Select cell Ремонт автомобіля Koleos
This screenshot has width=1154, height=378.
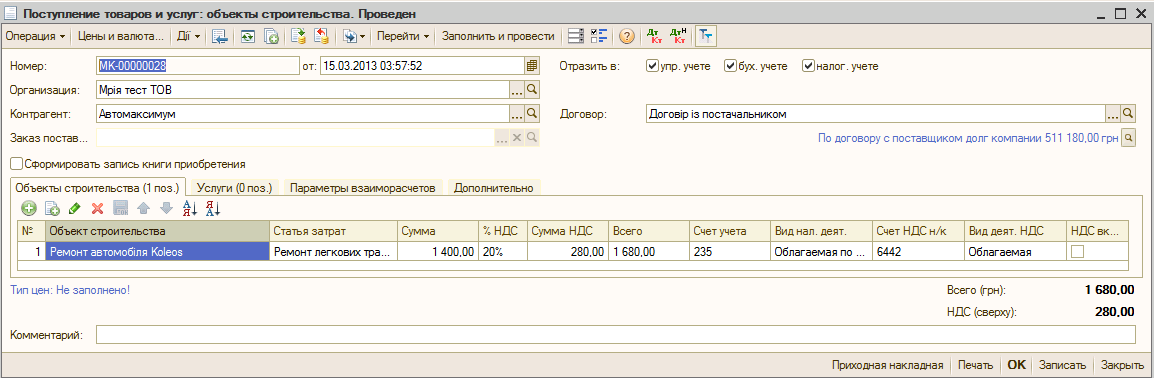pos(157,252)
